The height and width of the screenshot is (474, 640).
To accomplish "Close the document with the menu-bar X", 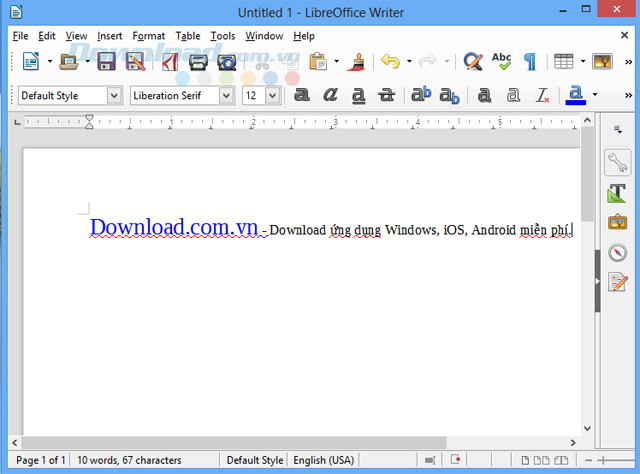I will click(624, 36).
